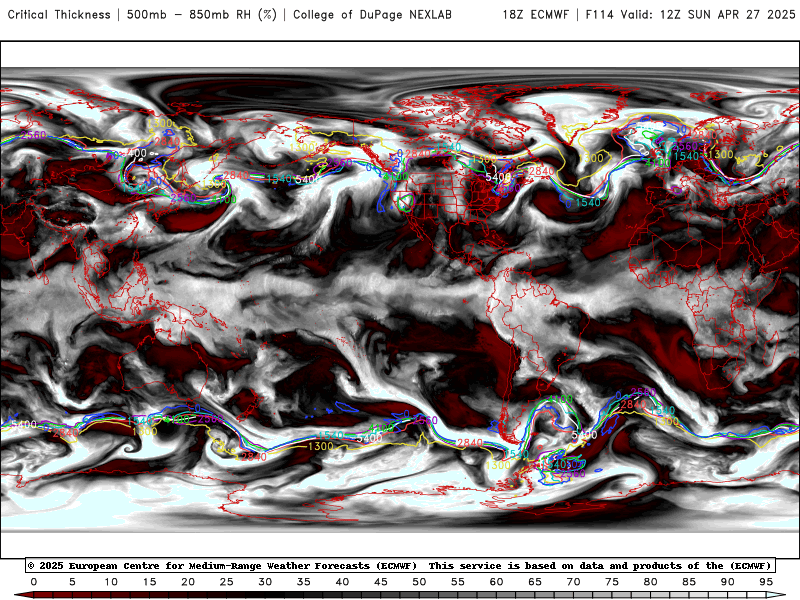This screenshot has height=600, width=800.
Task: Click the 85 label on the color scale
Action: 689,582
